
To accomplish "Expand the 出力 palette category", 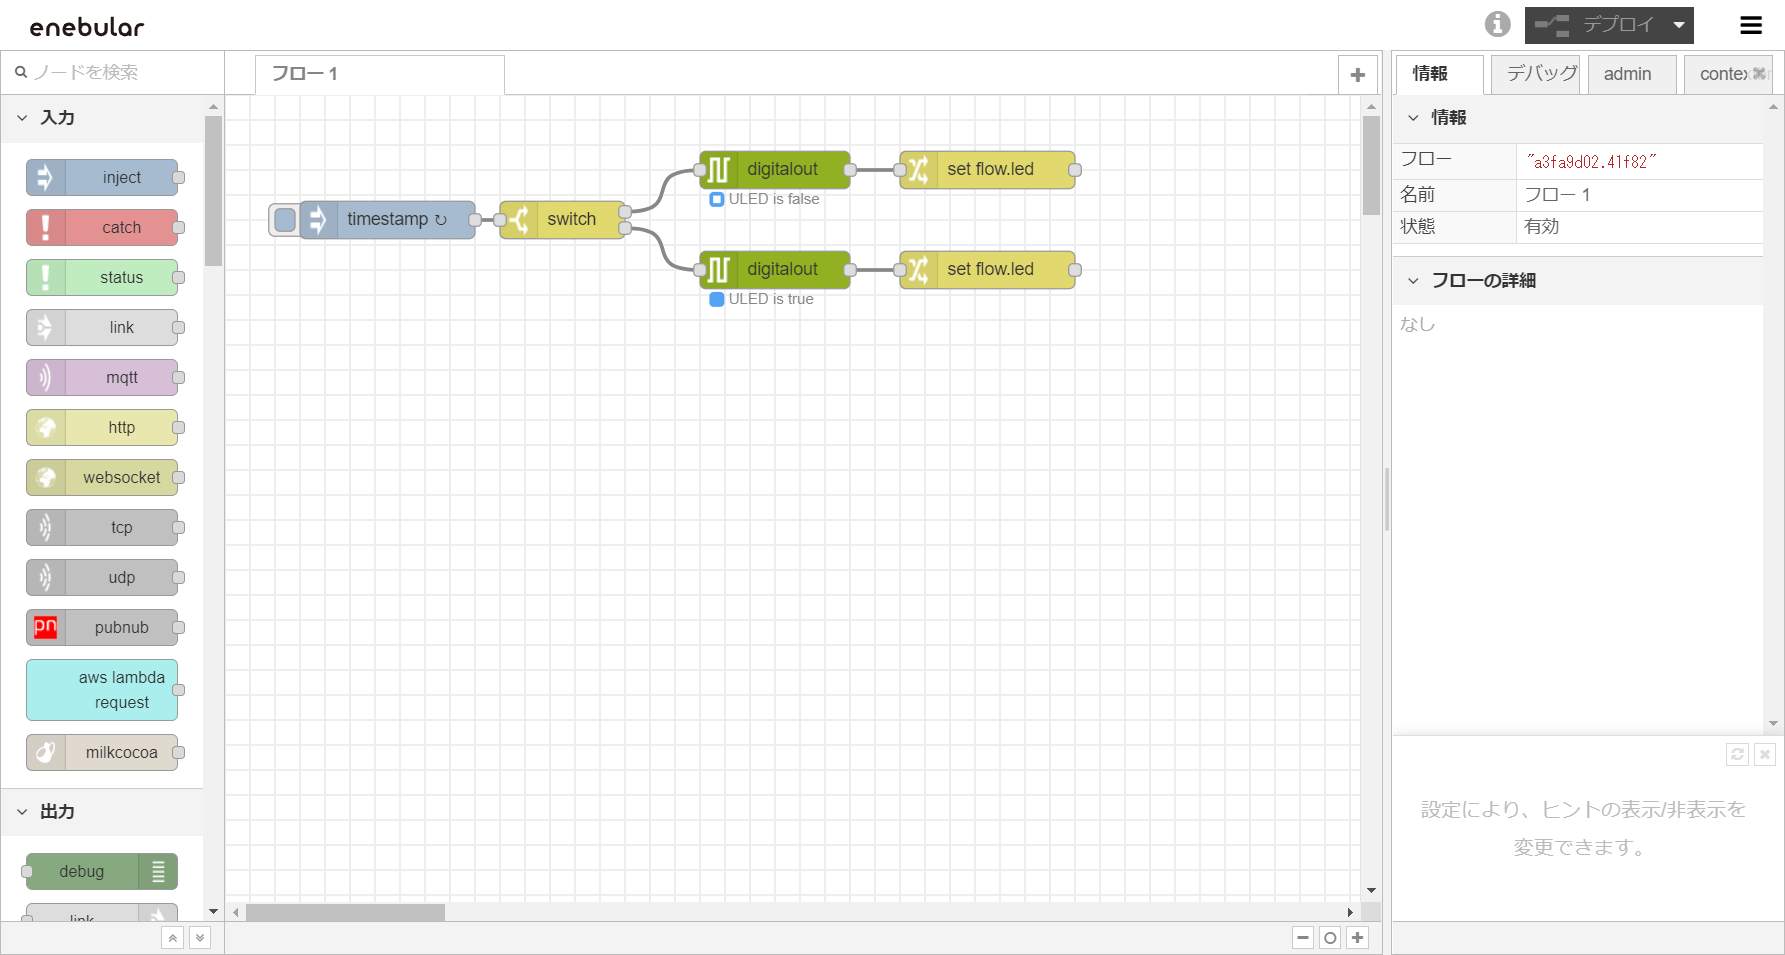I will [x=22, y=812].
